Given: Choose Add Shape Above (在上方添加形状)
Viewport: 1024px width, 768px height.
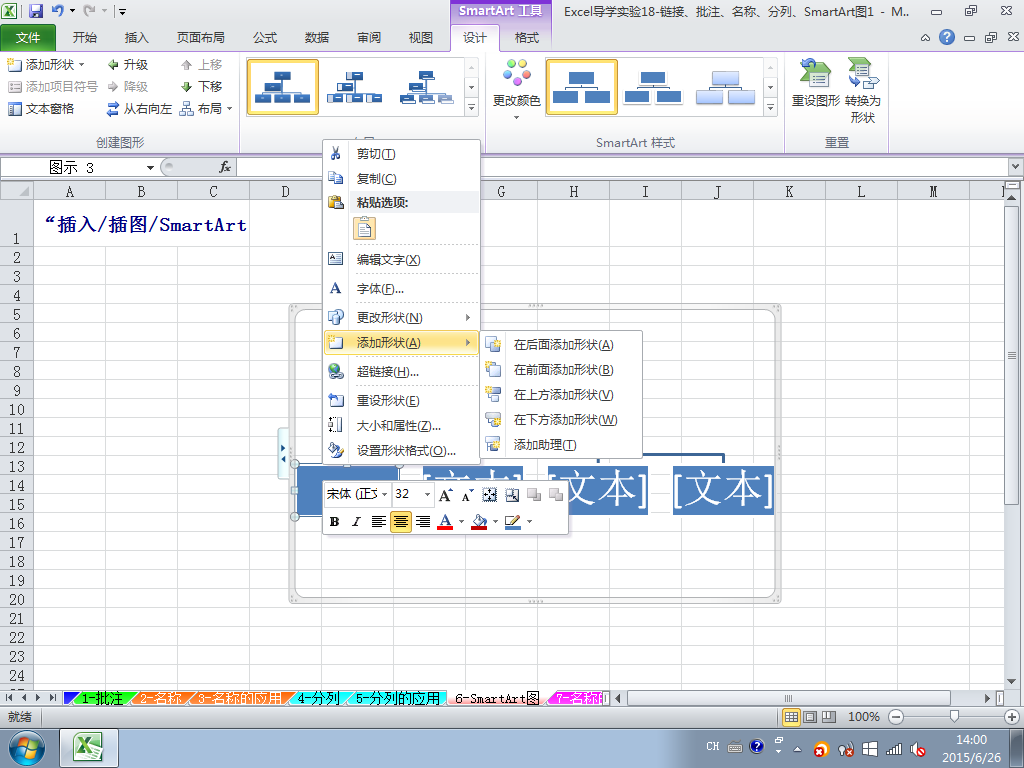Looking at the screenshot, I should (x=562, y=394).
